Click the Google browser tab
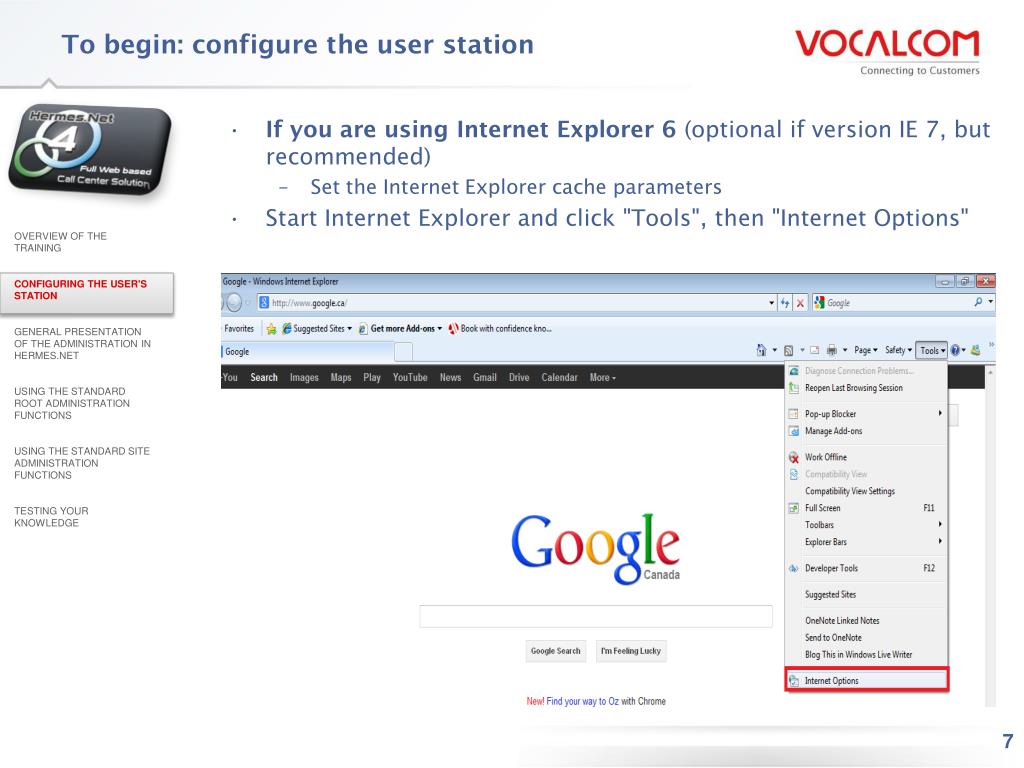Viewport: 1024px width, 768px height. [308, 351]
